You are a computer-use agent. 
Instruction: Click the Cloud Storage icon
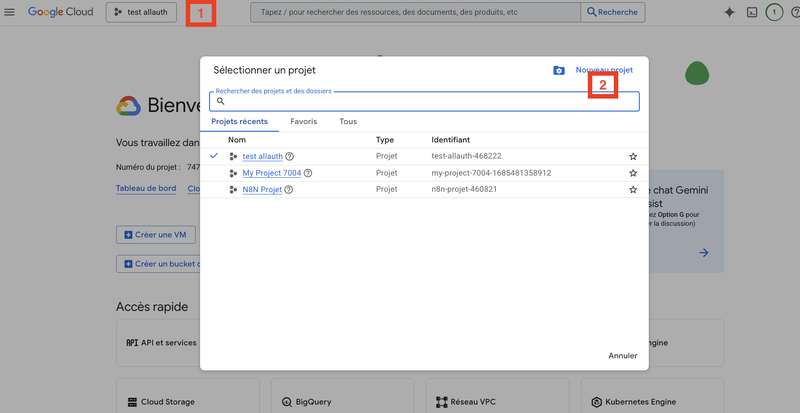pos(132,402)
